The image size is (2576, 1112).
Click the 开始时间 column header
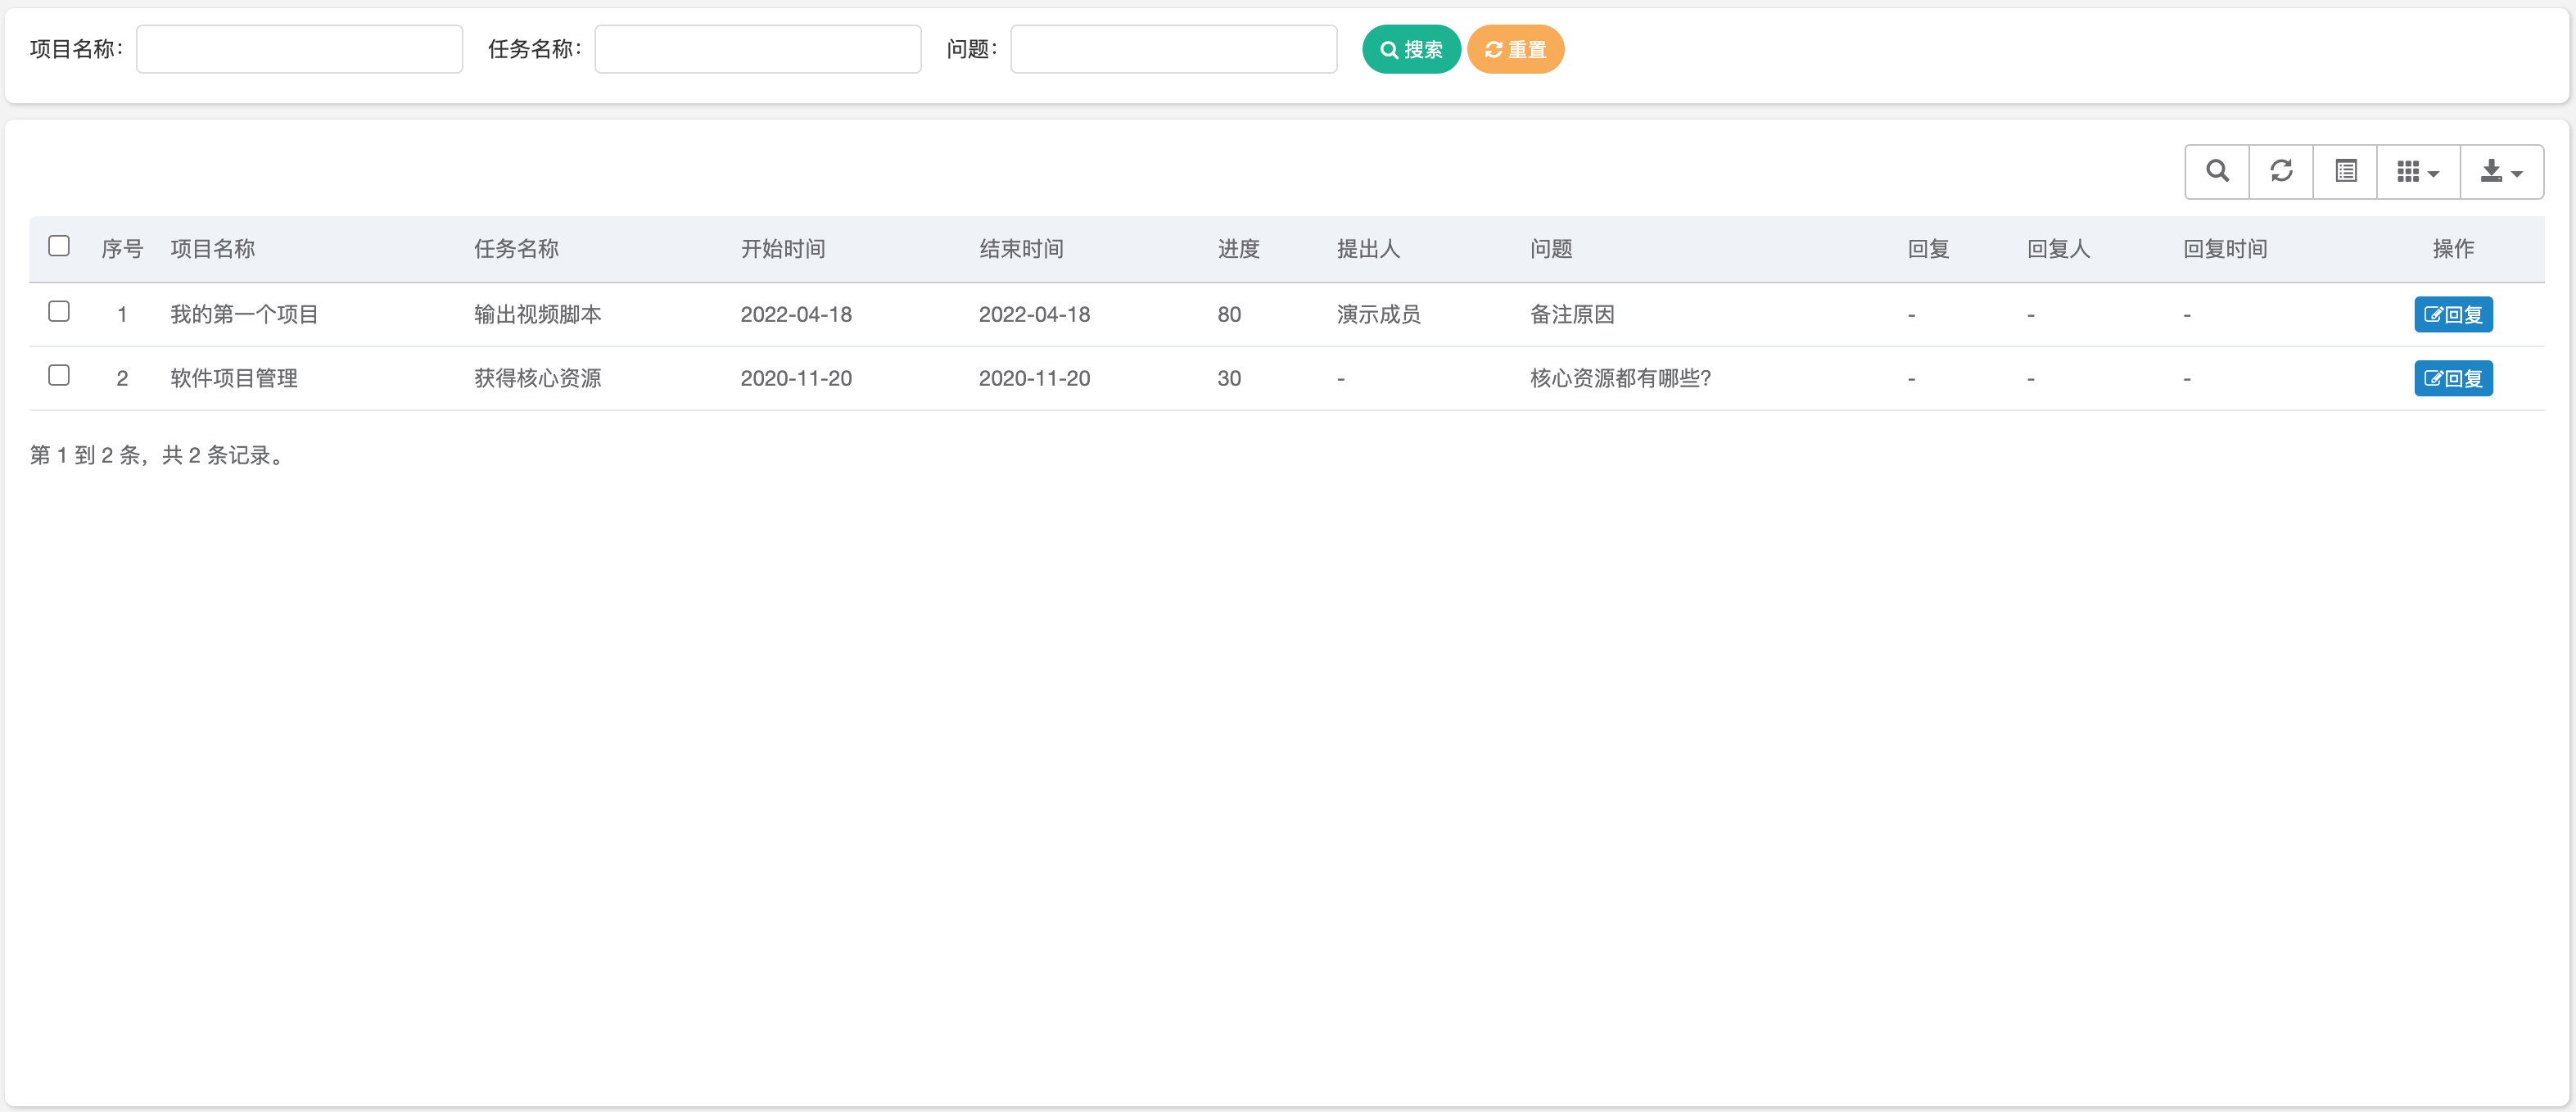click(783, 249)
